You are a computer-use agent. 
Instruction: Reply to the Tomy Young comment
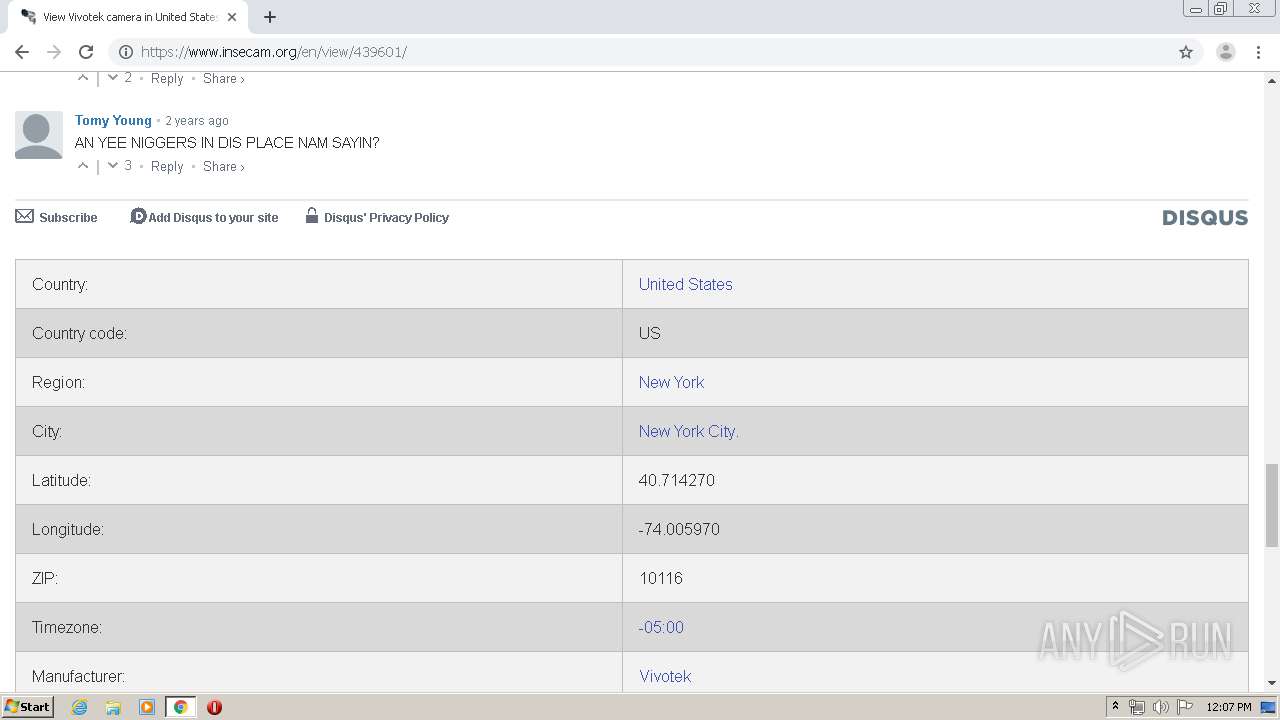pos(167,167)
